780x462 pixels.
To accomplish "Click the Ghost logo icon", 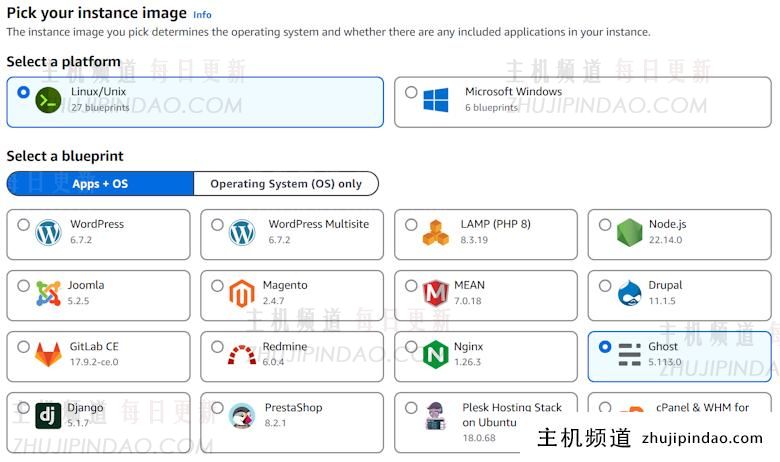I will [629, 355].
